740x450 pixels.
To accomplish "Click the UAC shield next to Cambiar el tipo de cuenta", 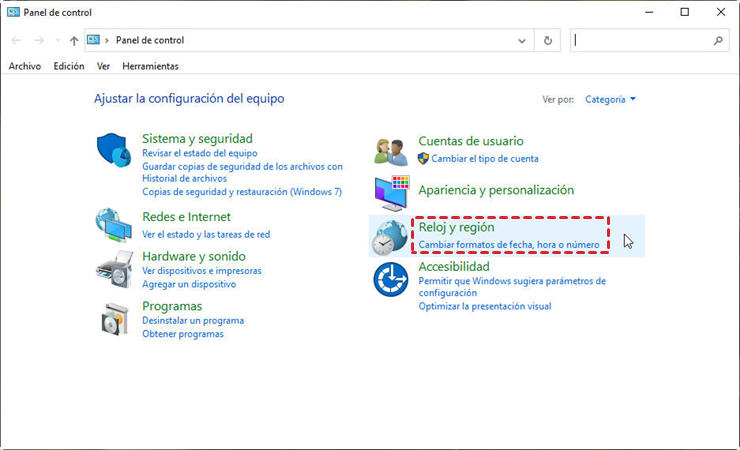I will tap(423, 158).
